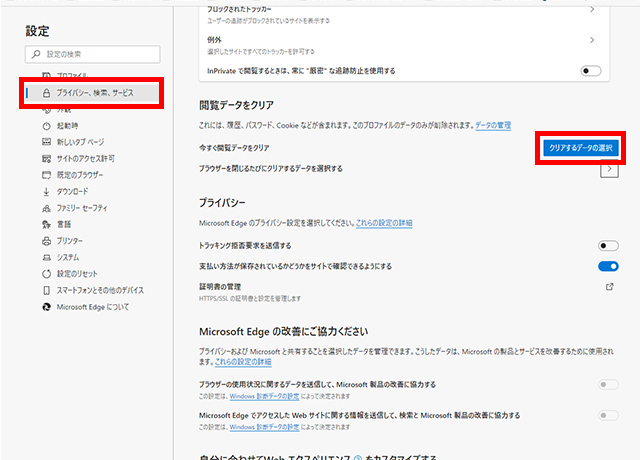This screenshot has width=640, height=460.
Task: Open clear data on browser close chevron
Action: [x=609, y=169]
